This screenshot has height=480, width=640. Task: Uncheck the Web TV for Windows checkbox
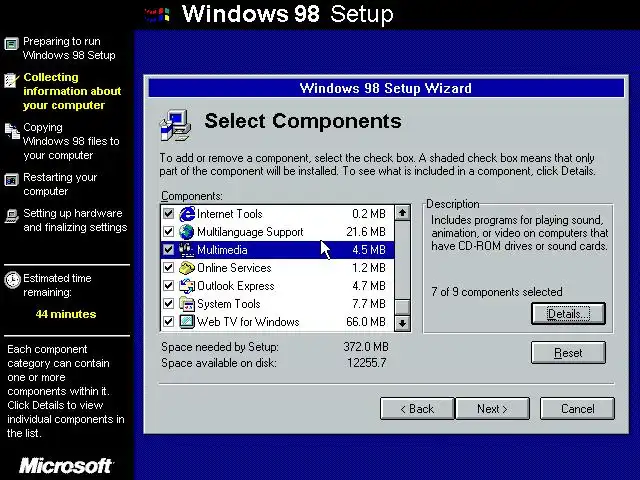pos(168,322)
